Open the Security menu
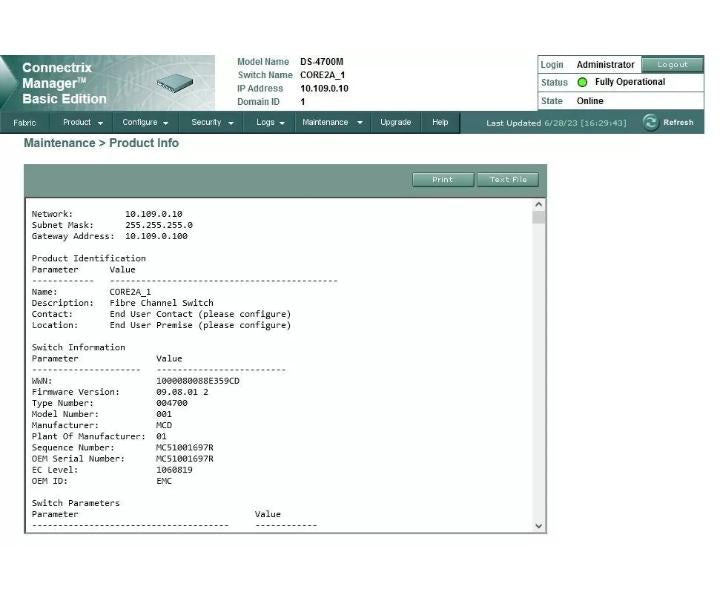Screen dimensions: 720x600 tap(206, 122)
